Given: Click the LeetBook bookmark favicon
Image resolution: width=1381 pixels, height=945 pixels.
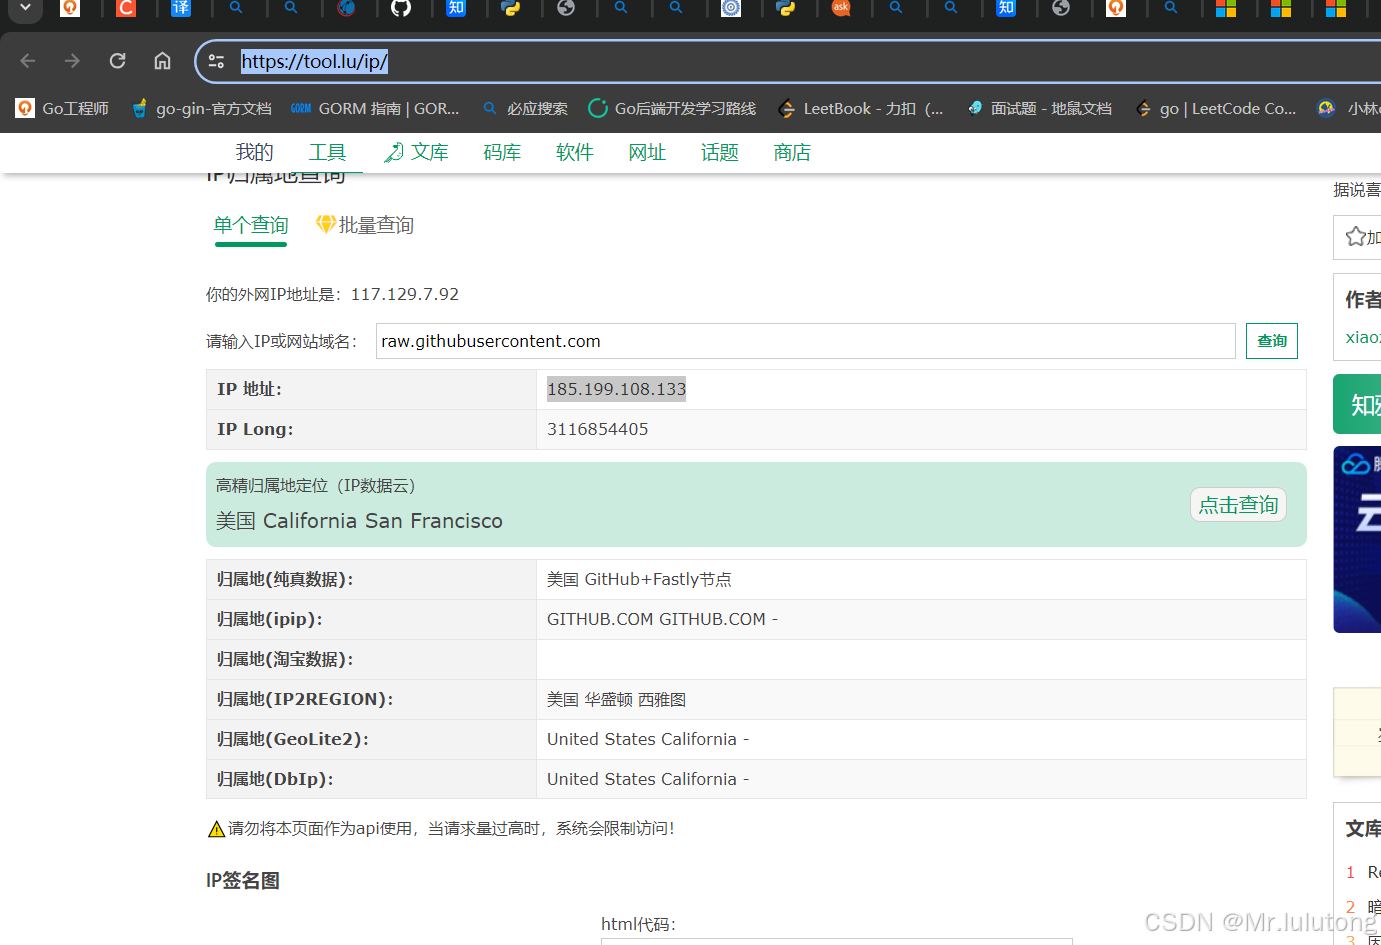Looking at the screenshot, I should point(787,108).
